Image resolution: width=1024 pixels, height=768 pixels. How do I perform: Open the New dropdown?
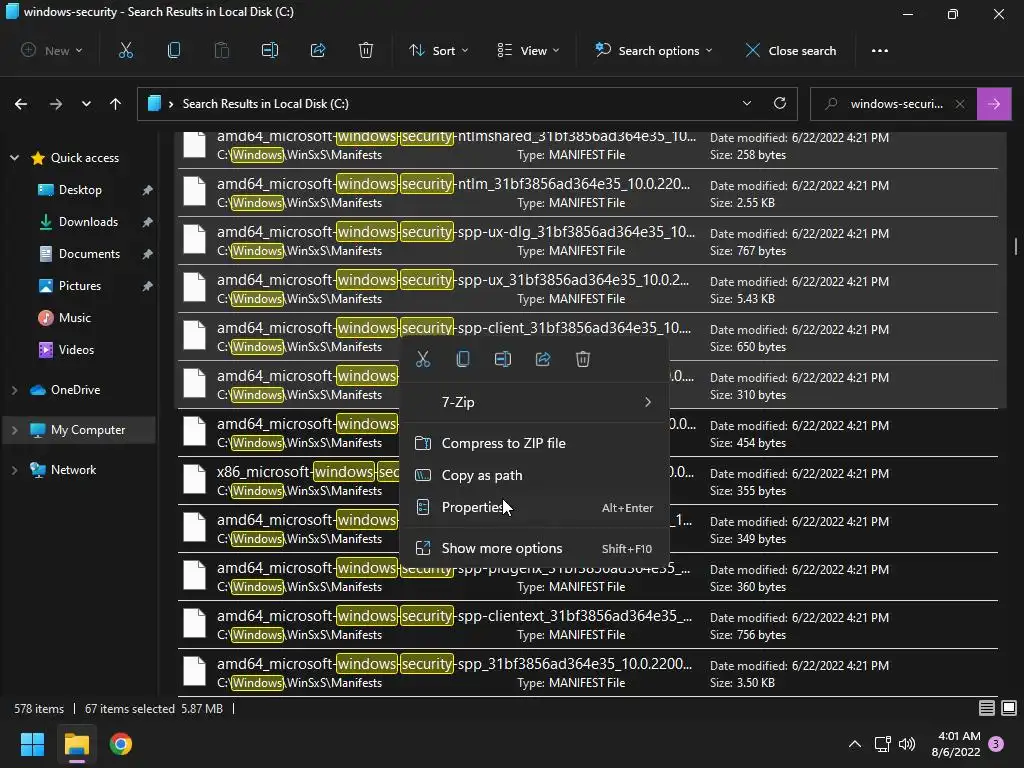tap(52, 50)
